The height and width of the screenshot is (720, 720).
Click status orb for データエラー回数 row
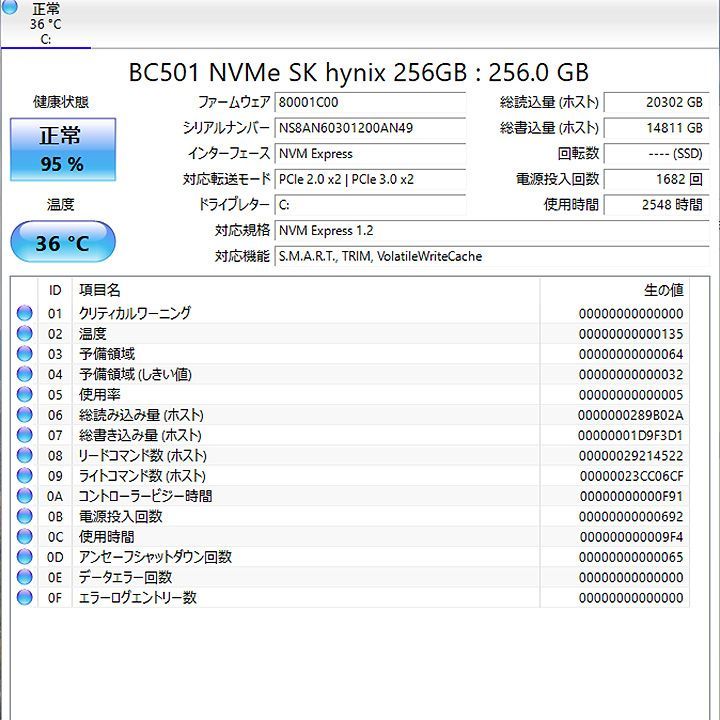click(24, 577)
